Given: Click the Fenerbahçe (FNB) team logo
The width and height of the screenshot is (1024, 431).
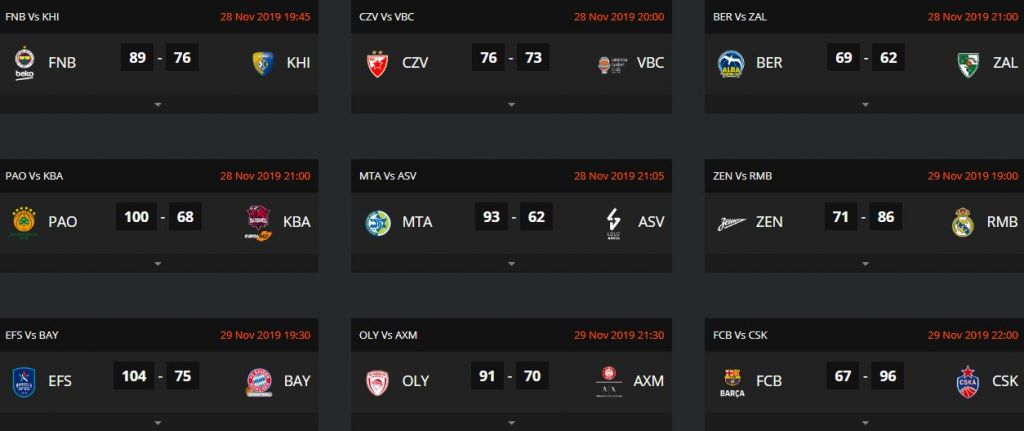Looking at the screenshot, I should coord(25,62).
